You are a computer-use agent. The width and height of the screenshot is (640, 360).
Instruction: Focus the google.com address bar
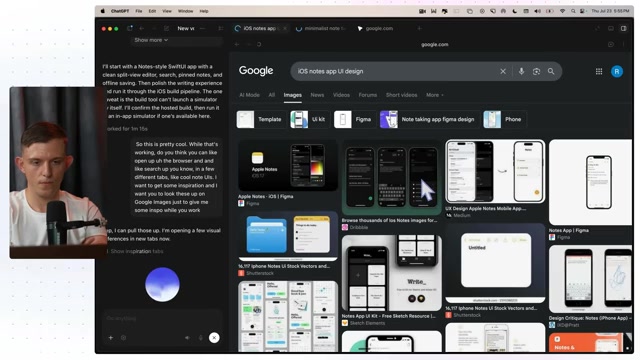pos(434,44)
